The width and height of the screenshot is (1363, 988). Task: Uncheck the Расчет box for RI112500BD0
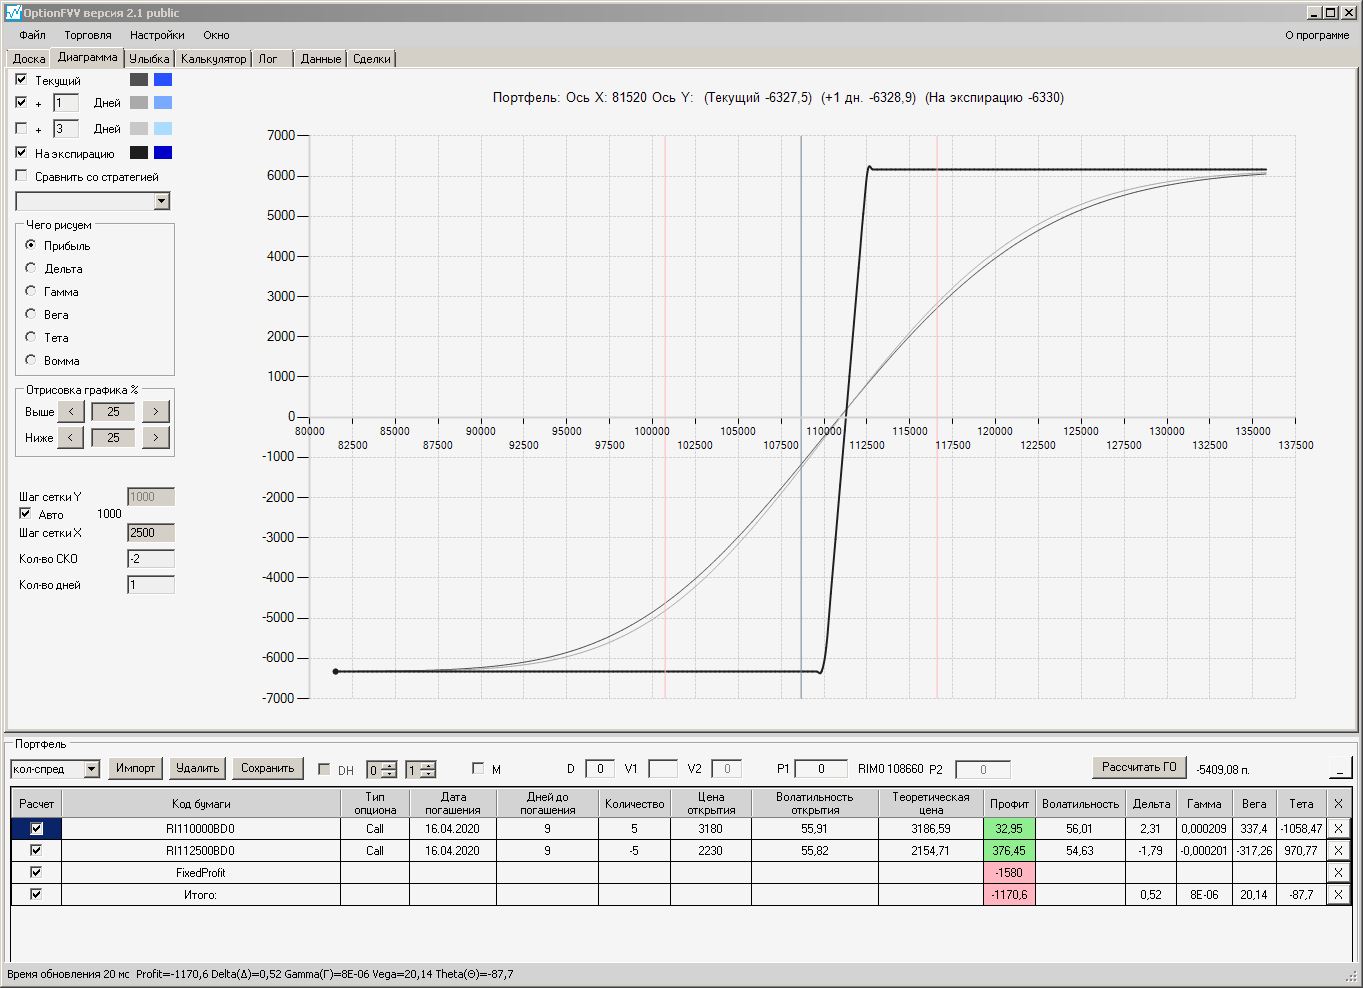[x=36, y=851]
